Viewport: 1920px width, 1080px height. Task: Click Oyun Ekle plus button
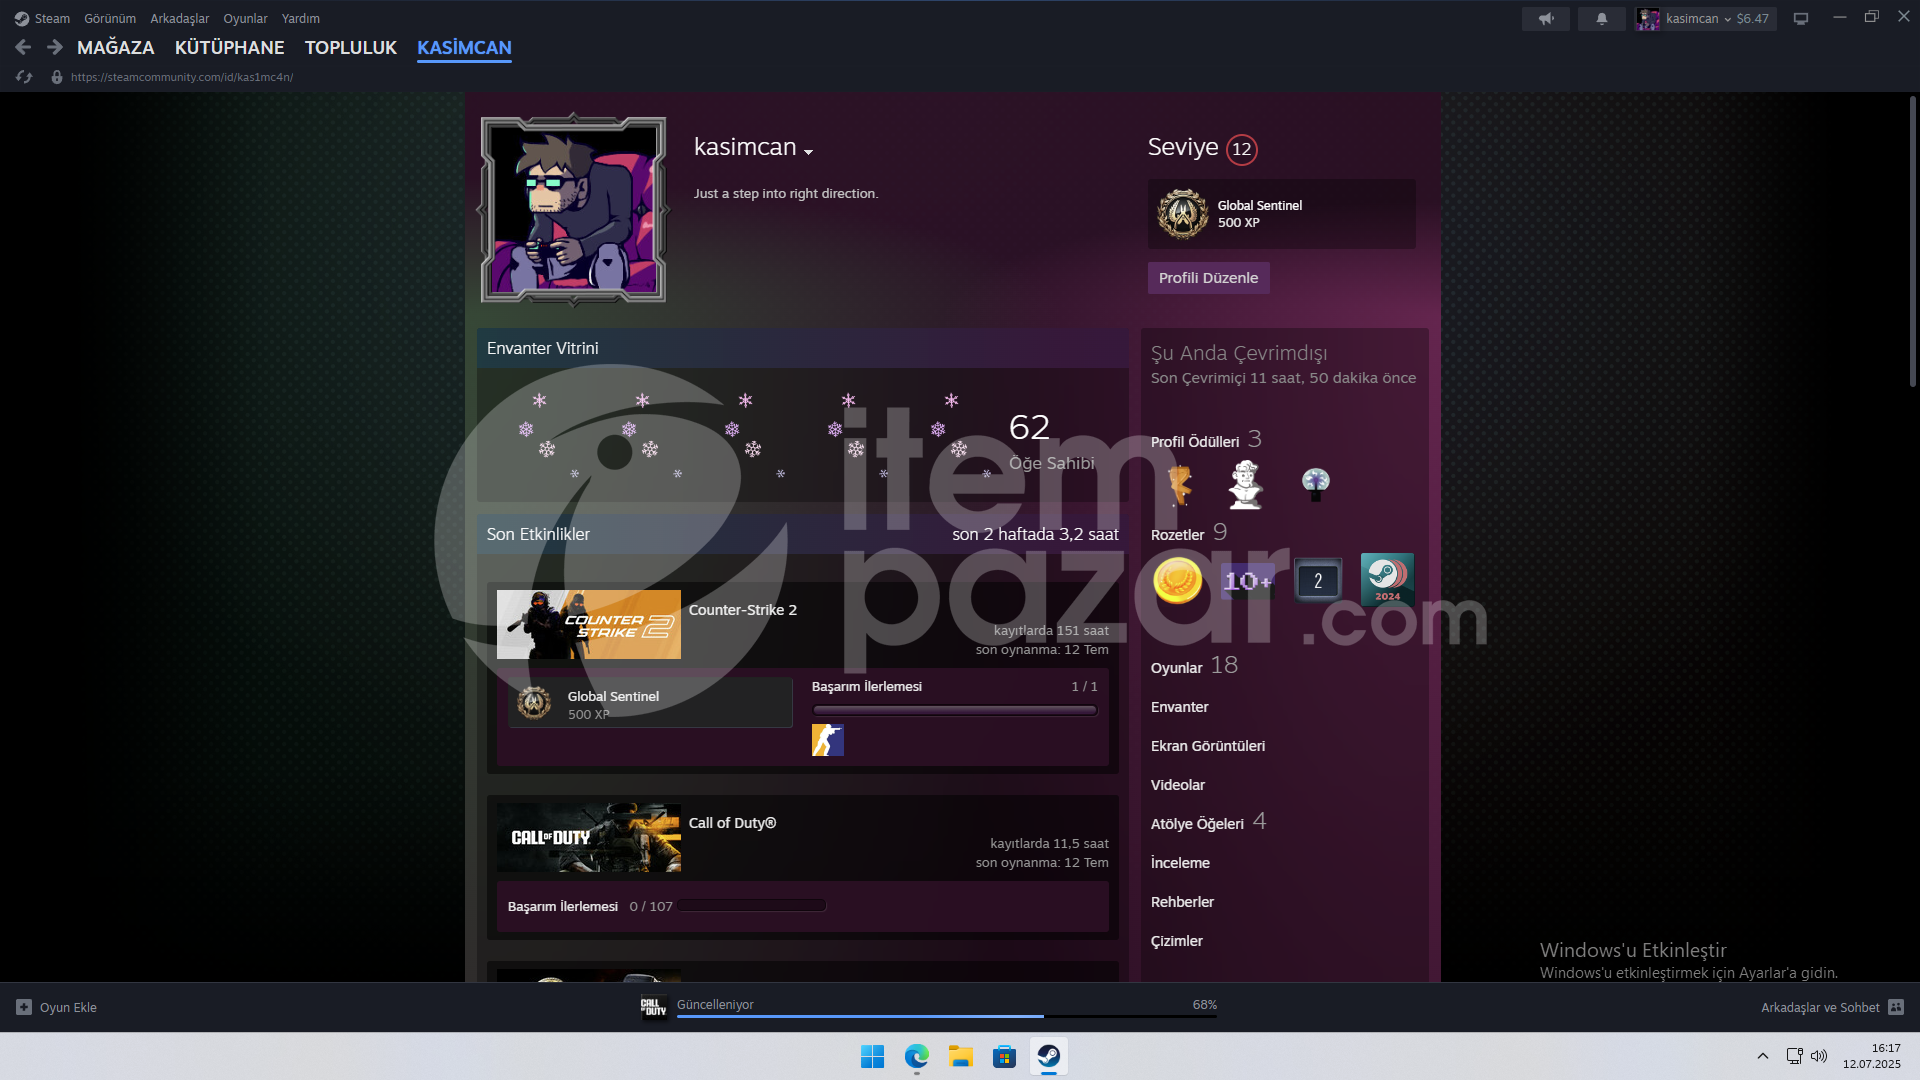pyautogui.click(x=24, y=1007)
